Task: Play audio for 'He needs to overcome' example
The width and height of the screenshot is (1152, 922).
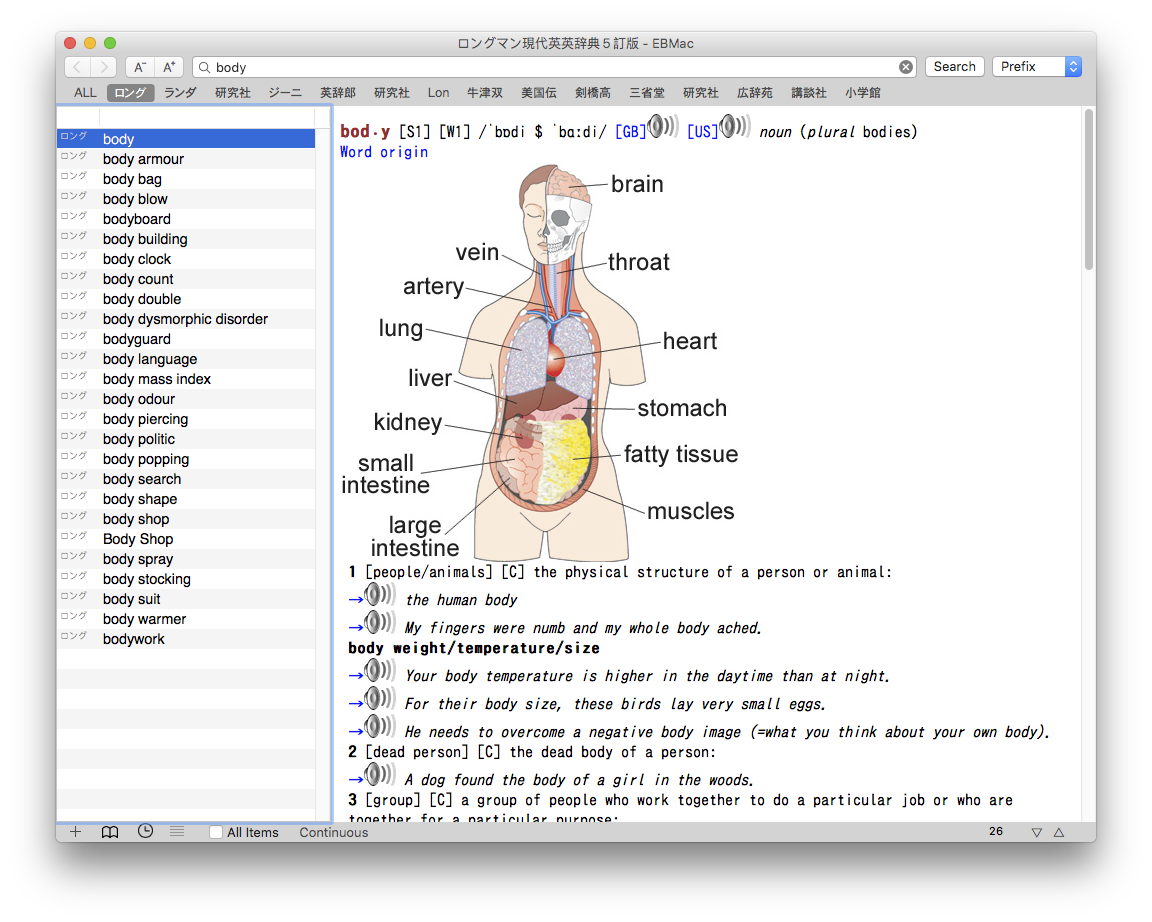Action: (x=381, y=727)
